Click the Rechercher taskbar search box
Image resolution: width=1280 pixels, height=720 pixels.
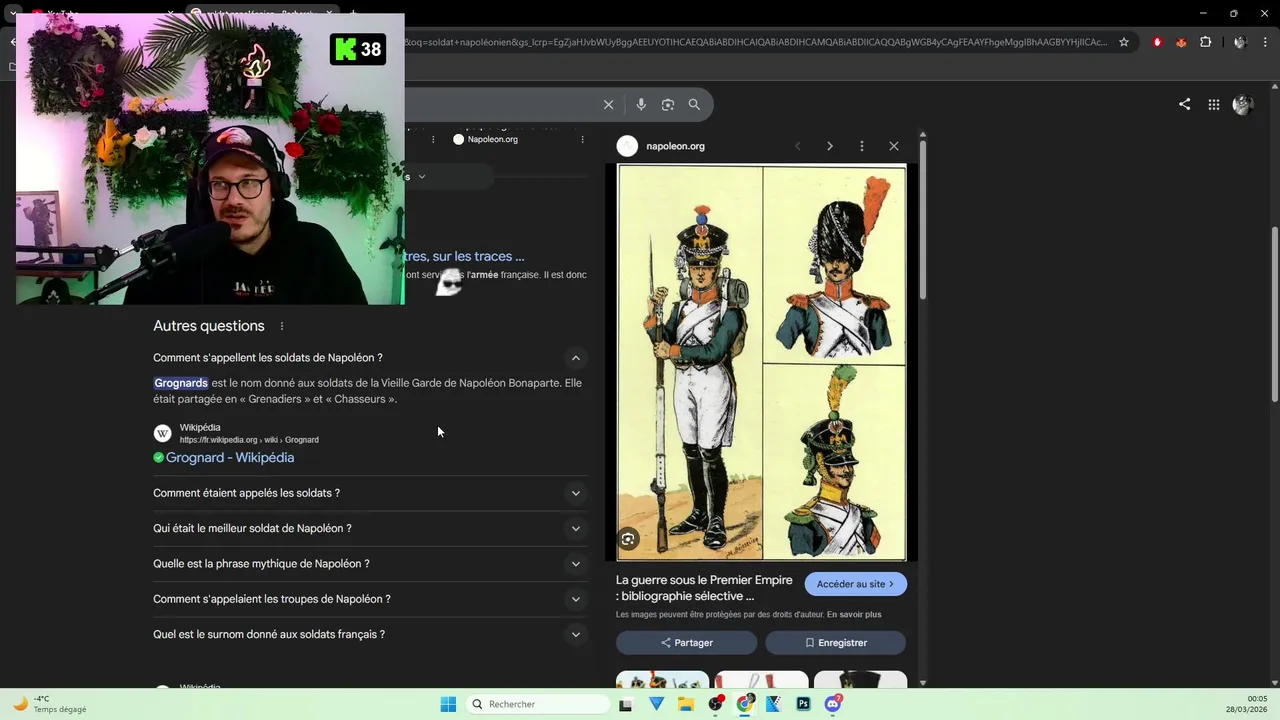[x=538, y=704]
